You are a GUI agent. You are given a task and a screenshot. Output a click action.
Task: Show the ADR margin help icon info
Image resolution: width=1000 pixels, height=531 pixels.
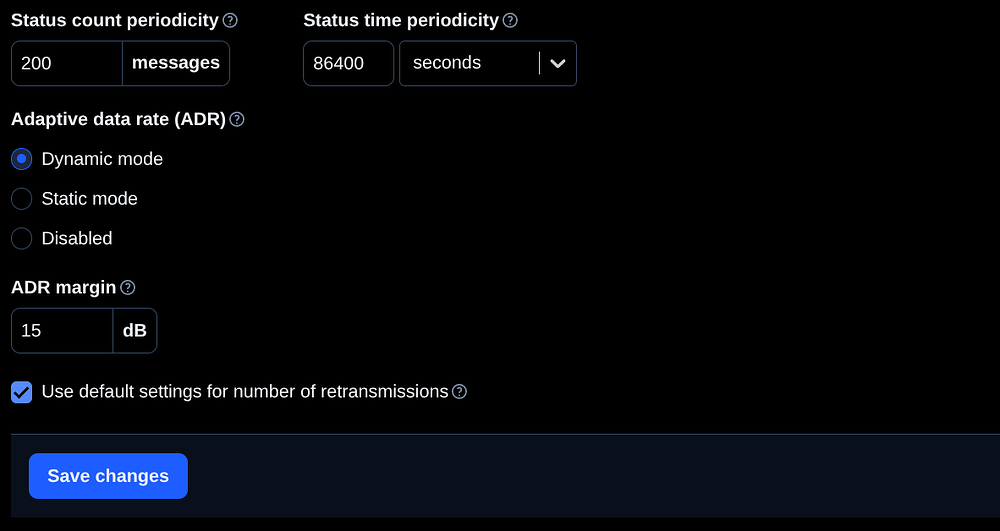coord(128,288)
